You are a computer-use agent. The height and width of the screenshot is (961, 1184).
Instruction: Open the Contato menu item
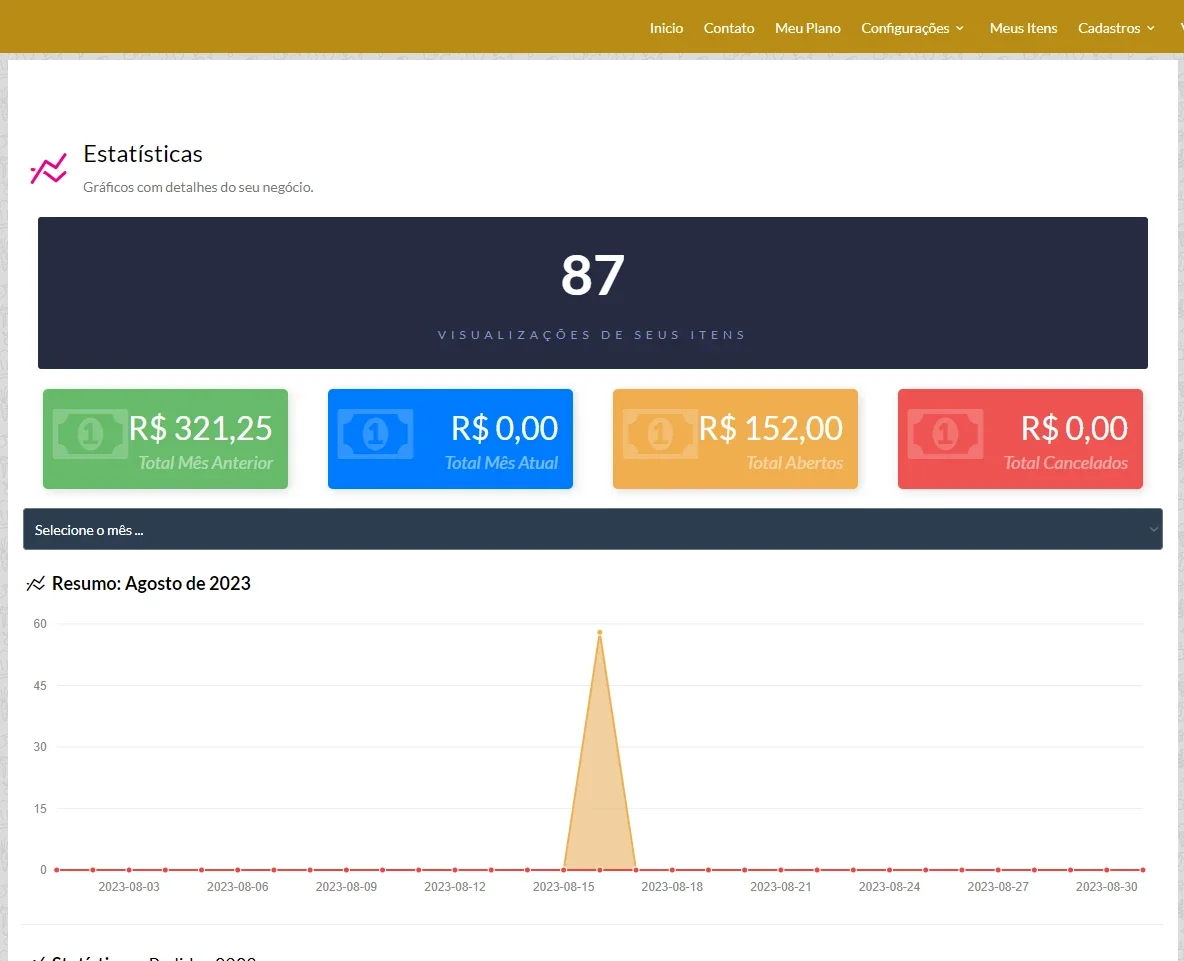click(x=729, y=28)
